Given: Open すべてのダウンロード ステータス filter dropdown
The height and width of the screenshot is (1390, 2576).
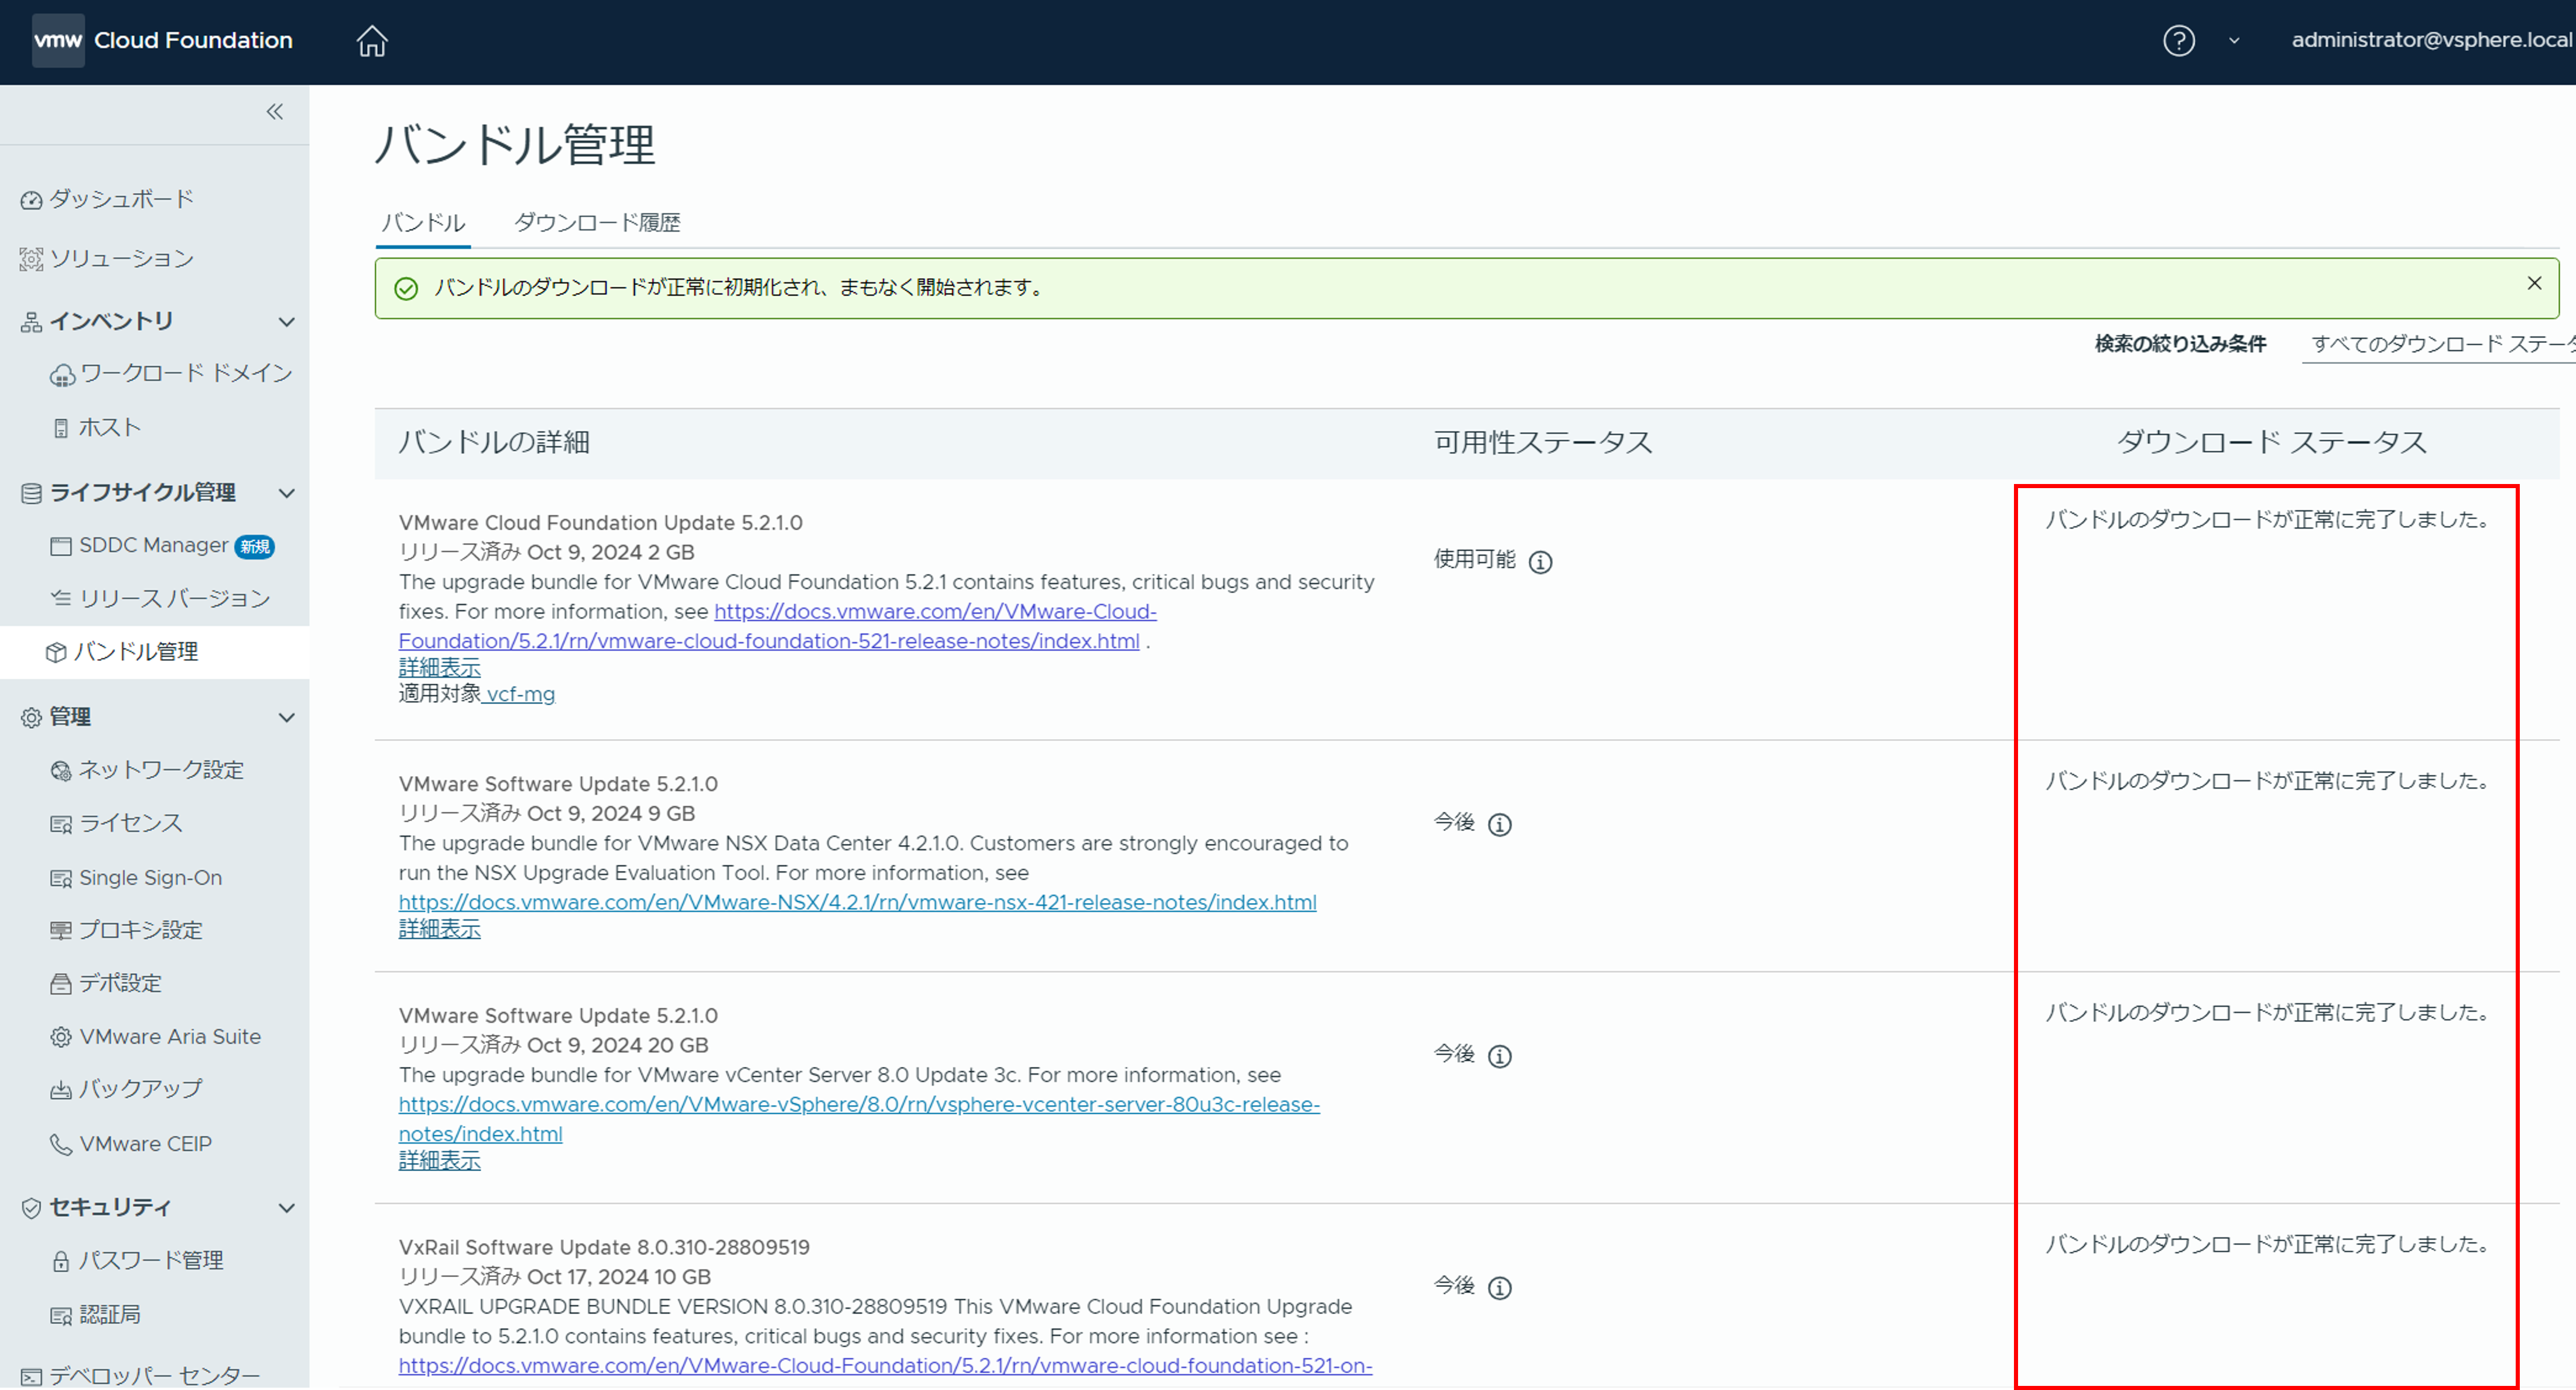Looking at the screenshot, I should tap(2438, 345).
